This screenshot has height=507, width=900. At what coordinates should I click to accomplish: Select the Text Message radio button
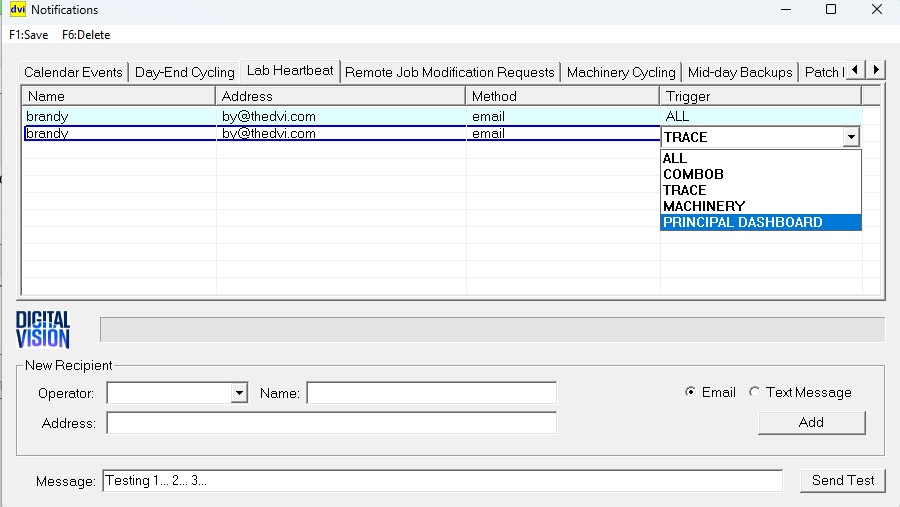(755, 392)
